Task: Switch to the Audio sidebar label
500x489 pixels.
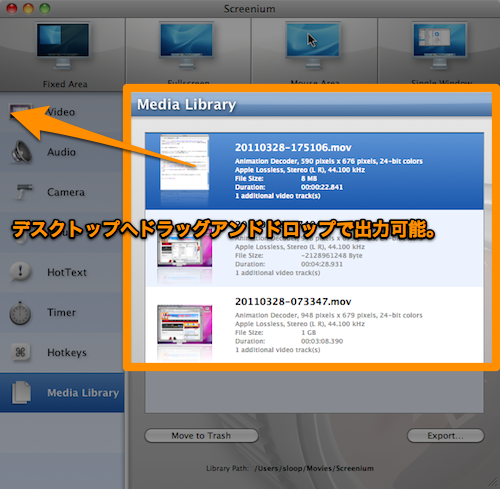Action: click(x=61, y=152)
